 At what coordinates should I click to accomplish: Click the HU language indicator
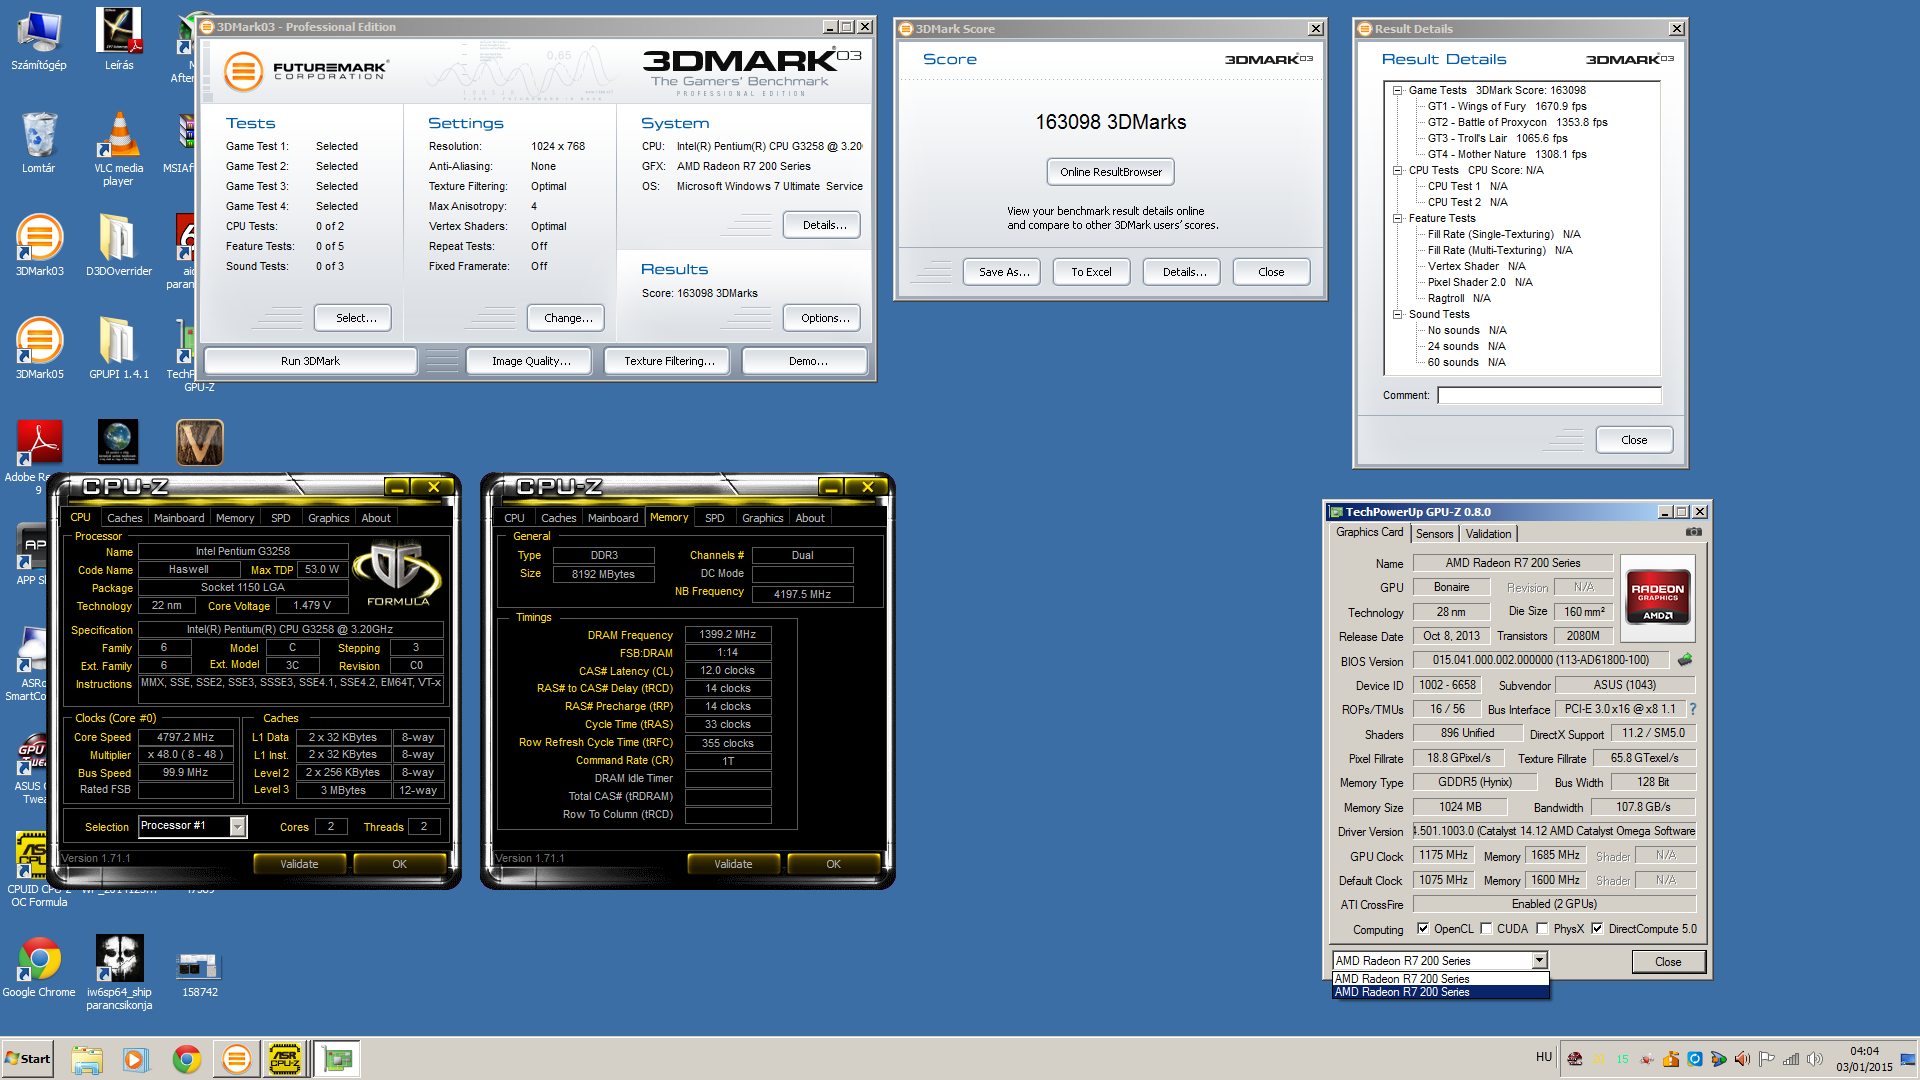click(1544, 1057)
